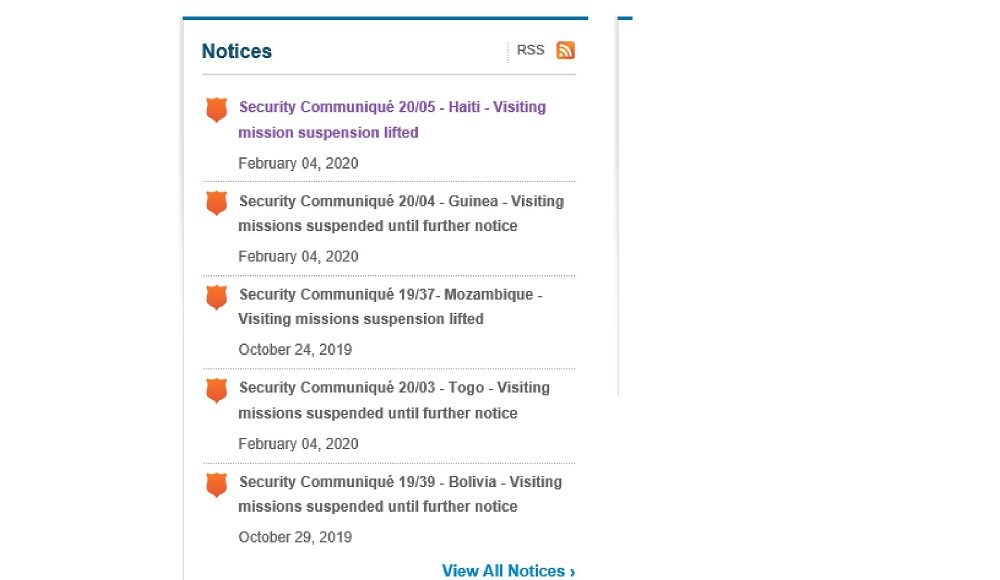Open Security Communiqué 20/05 Haiti notice
The height and width of the screenshot is (580, 1000).
coord(392,119)
